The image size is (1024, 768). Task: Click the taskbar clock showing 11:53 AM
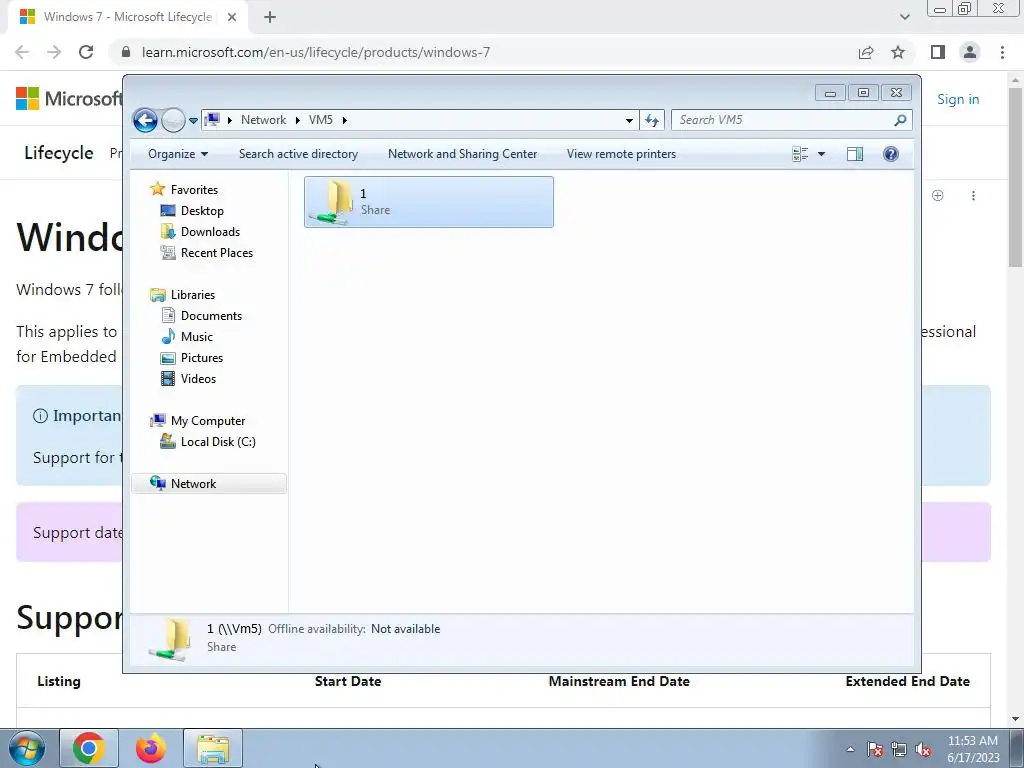pos(973,749)
